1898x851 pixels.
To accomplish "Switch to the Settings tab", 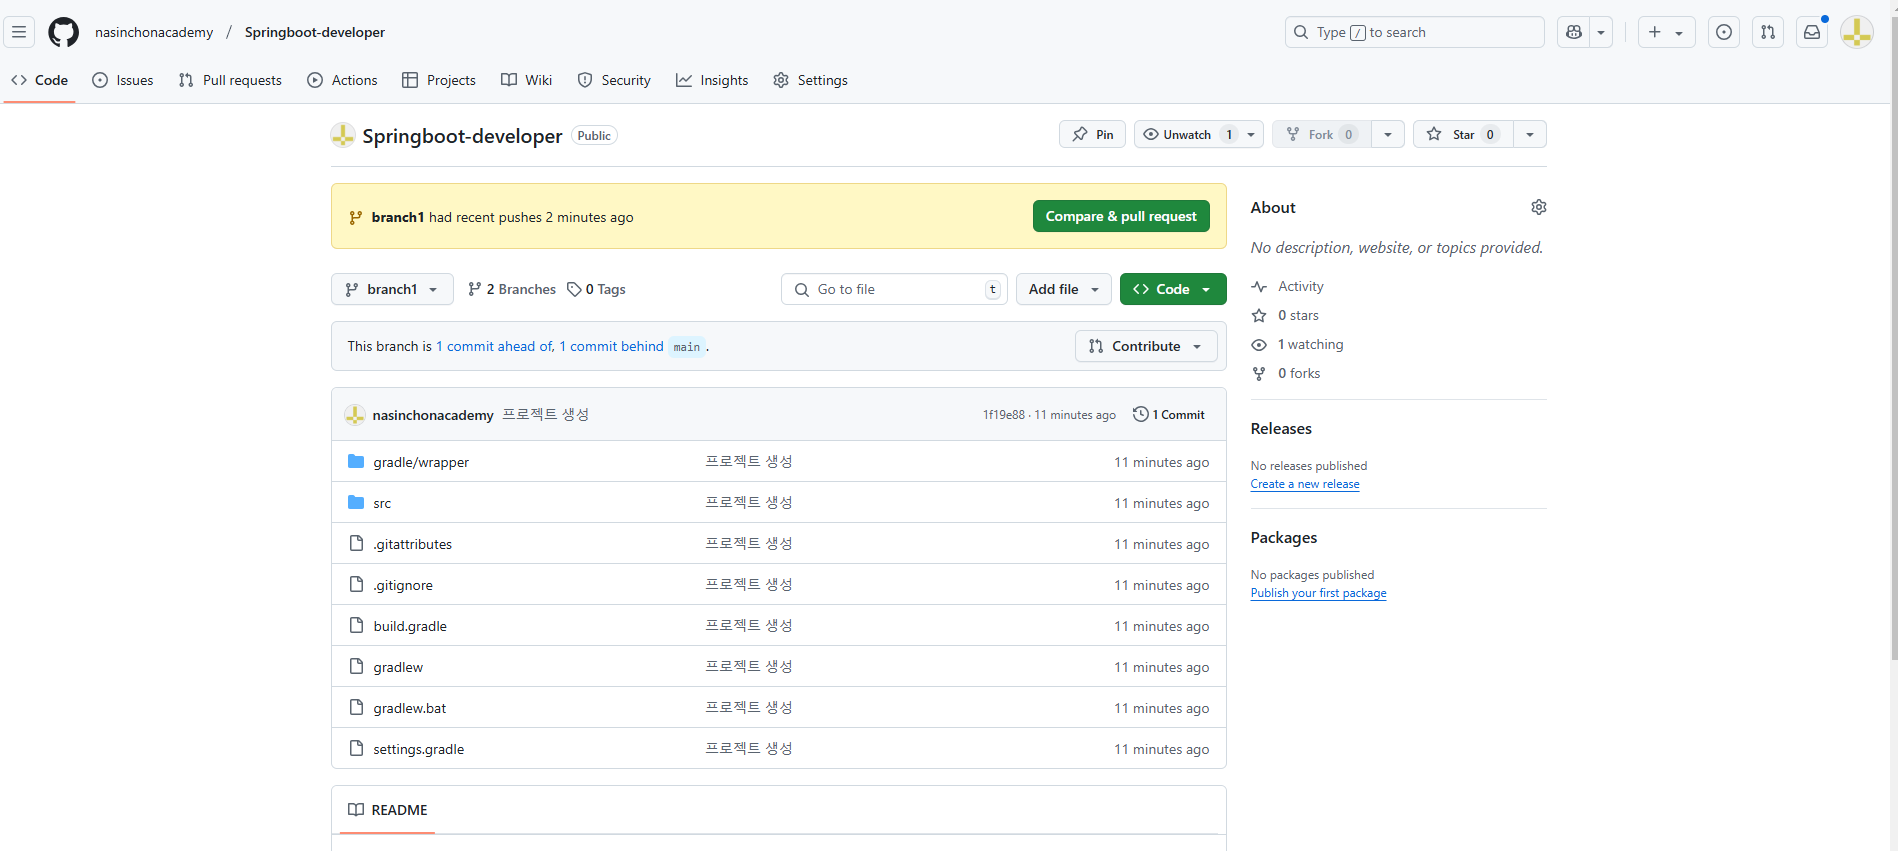I will tap(811, 80).
